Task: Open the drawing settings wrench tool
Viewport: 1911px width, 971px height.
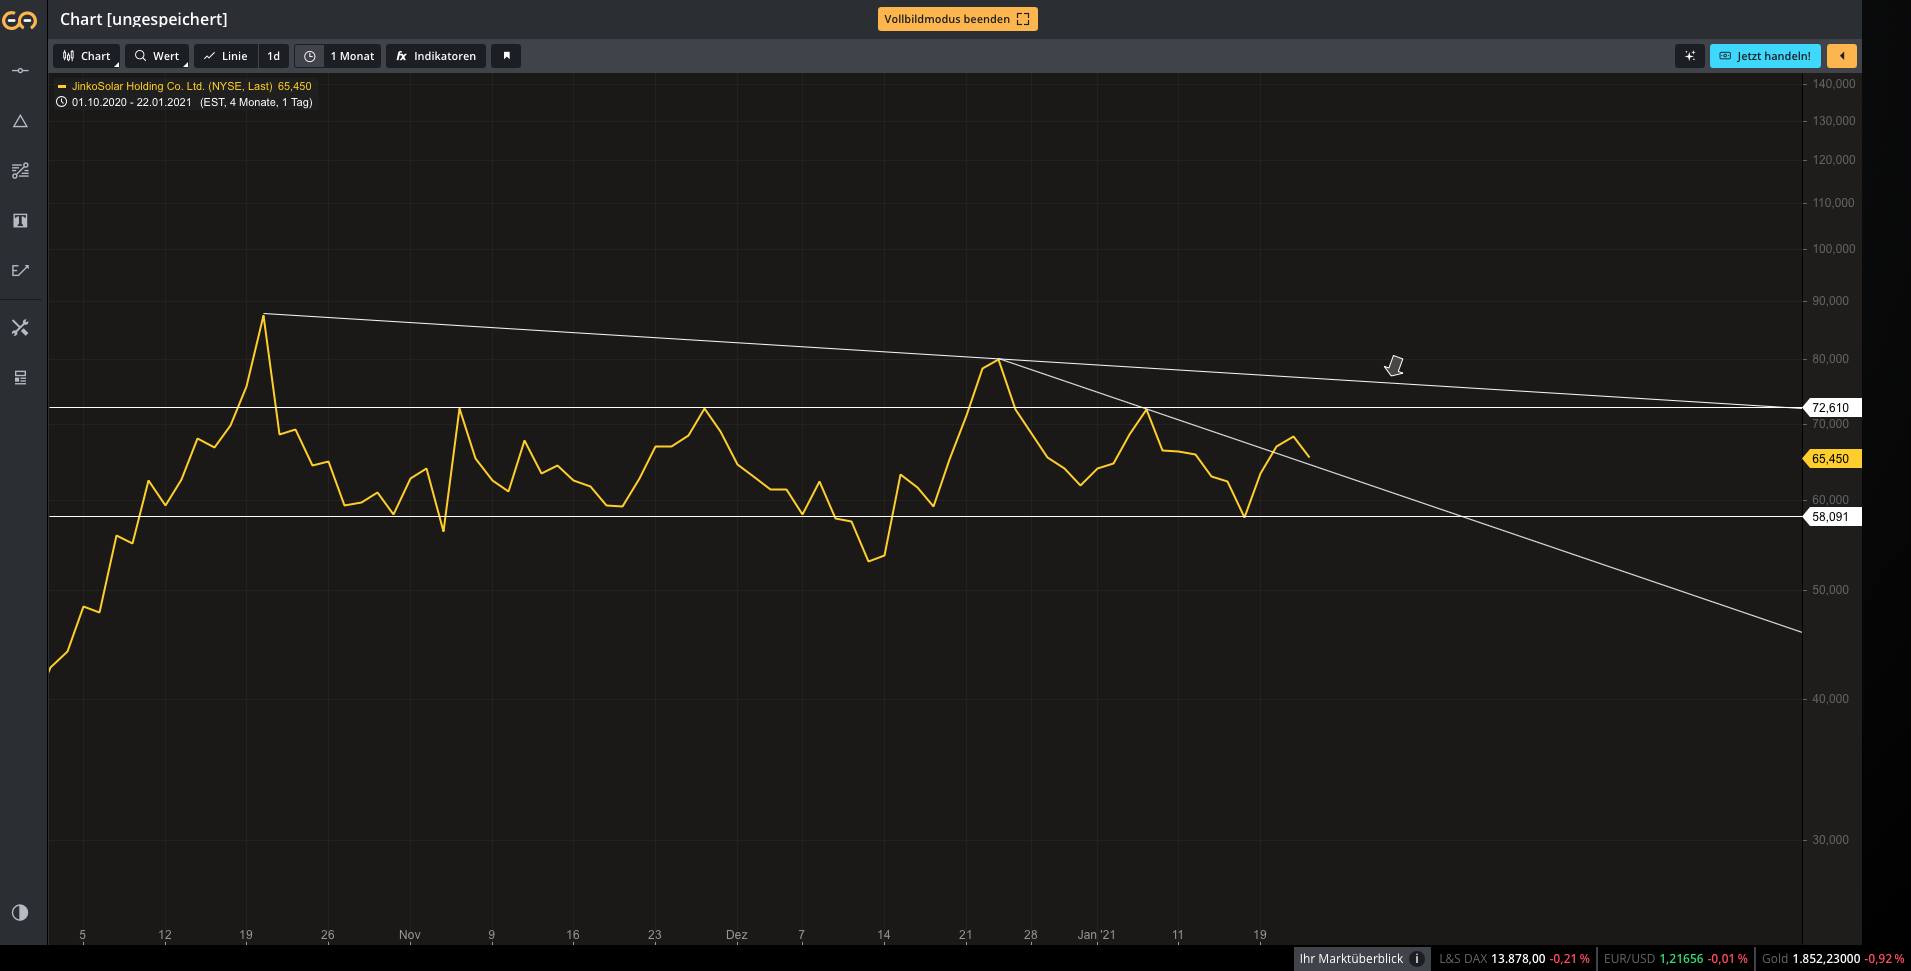Action: [x=20, y=328]
